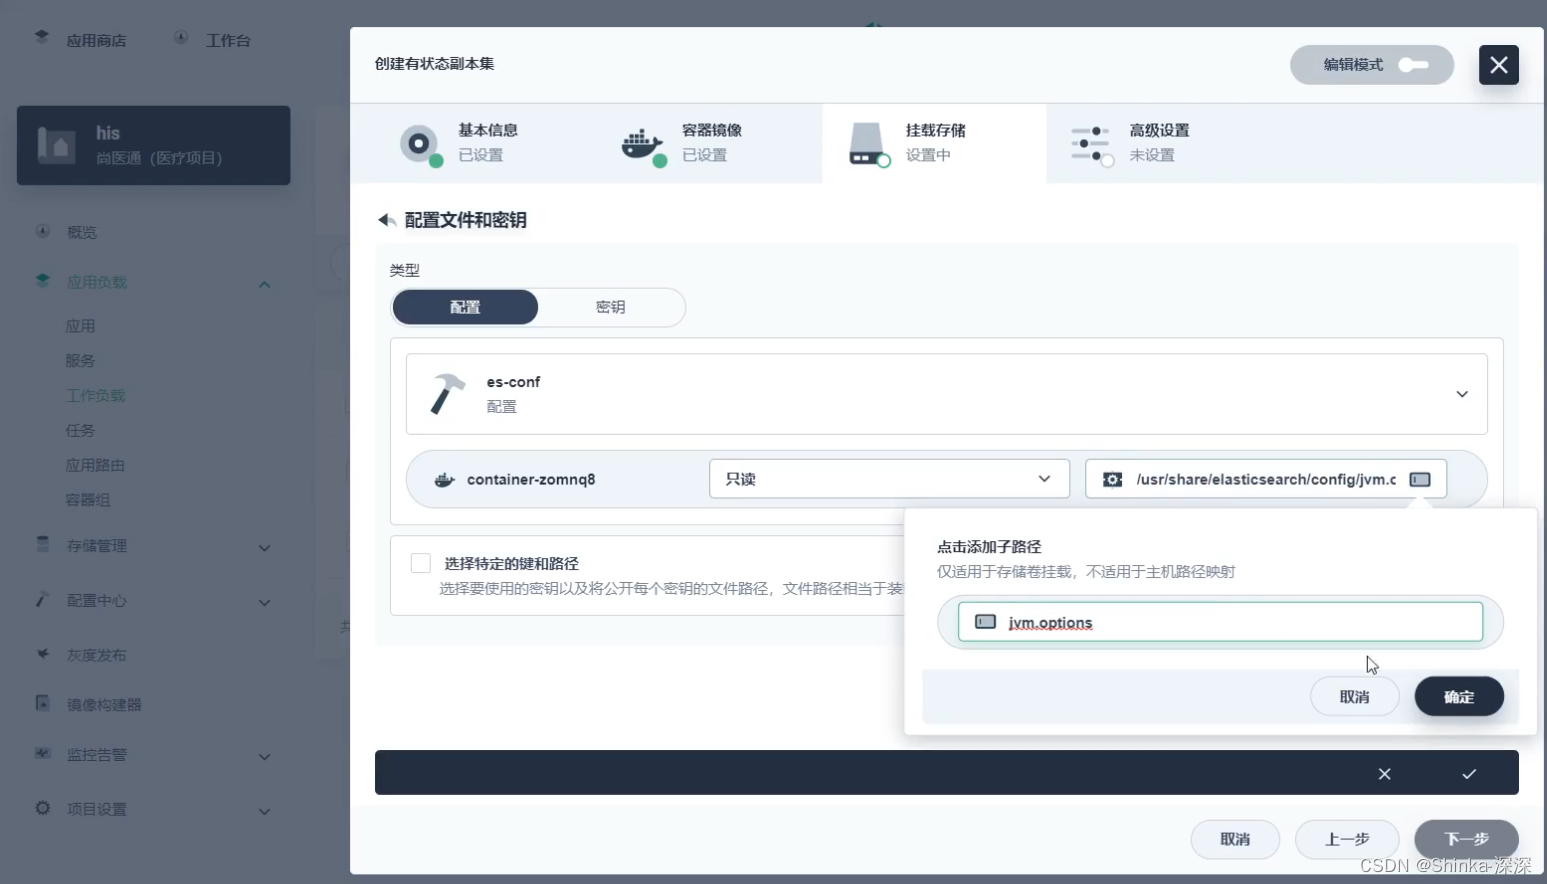Click the back arrow beside 配置文件和密钥
This screenshot has height=884, width=1547.
click(387, 220)
